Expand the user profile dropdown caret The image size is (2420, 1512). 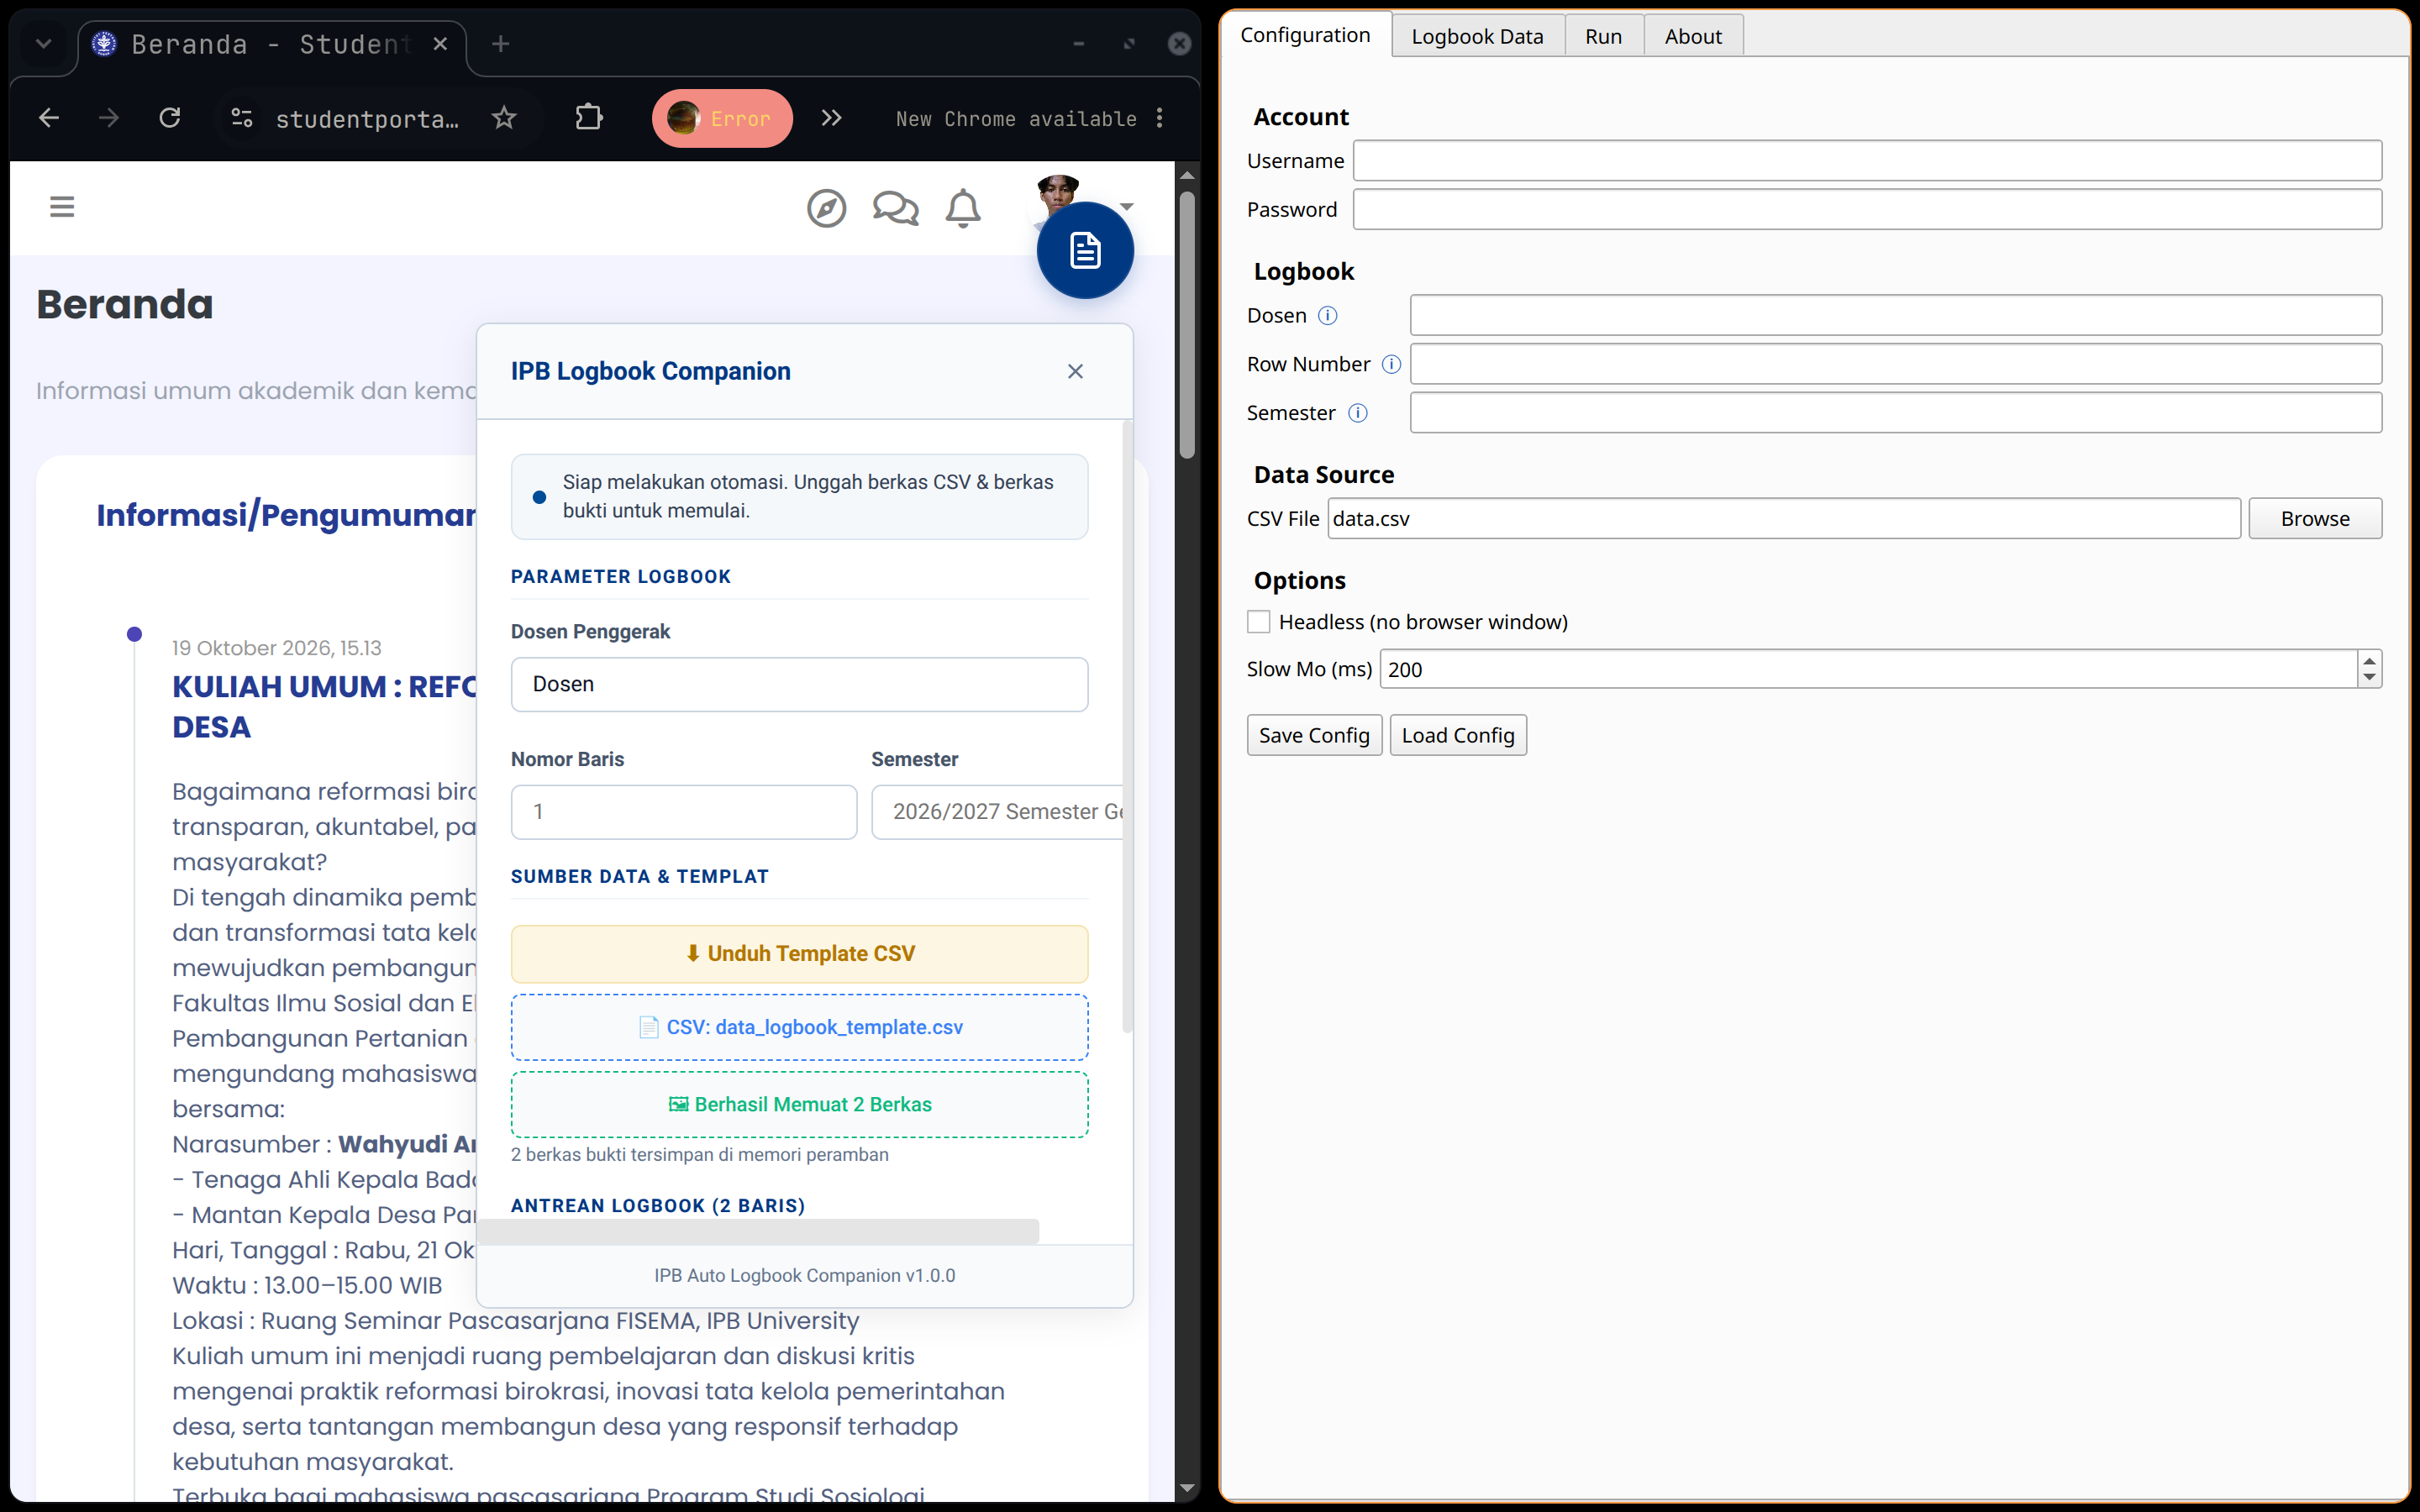[x=1127, y=207]
